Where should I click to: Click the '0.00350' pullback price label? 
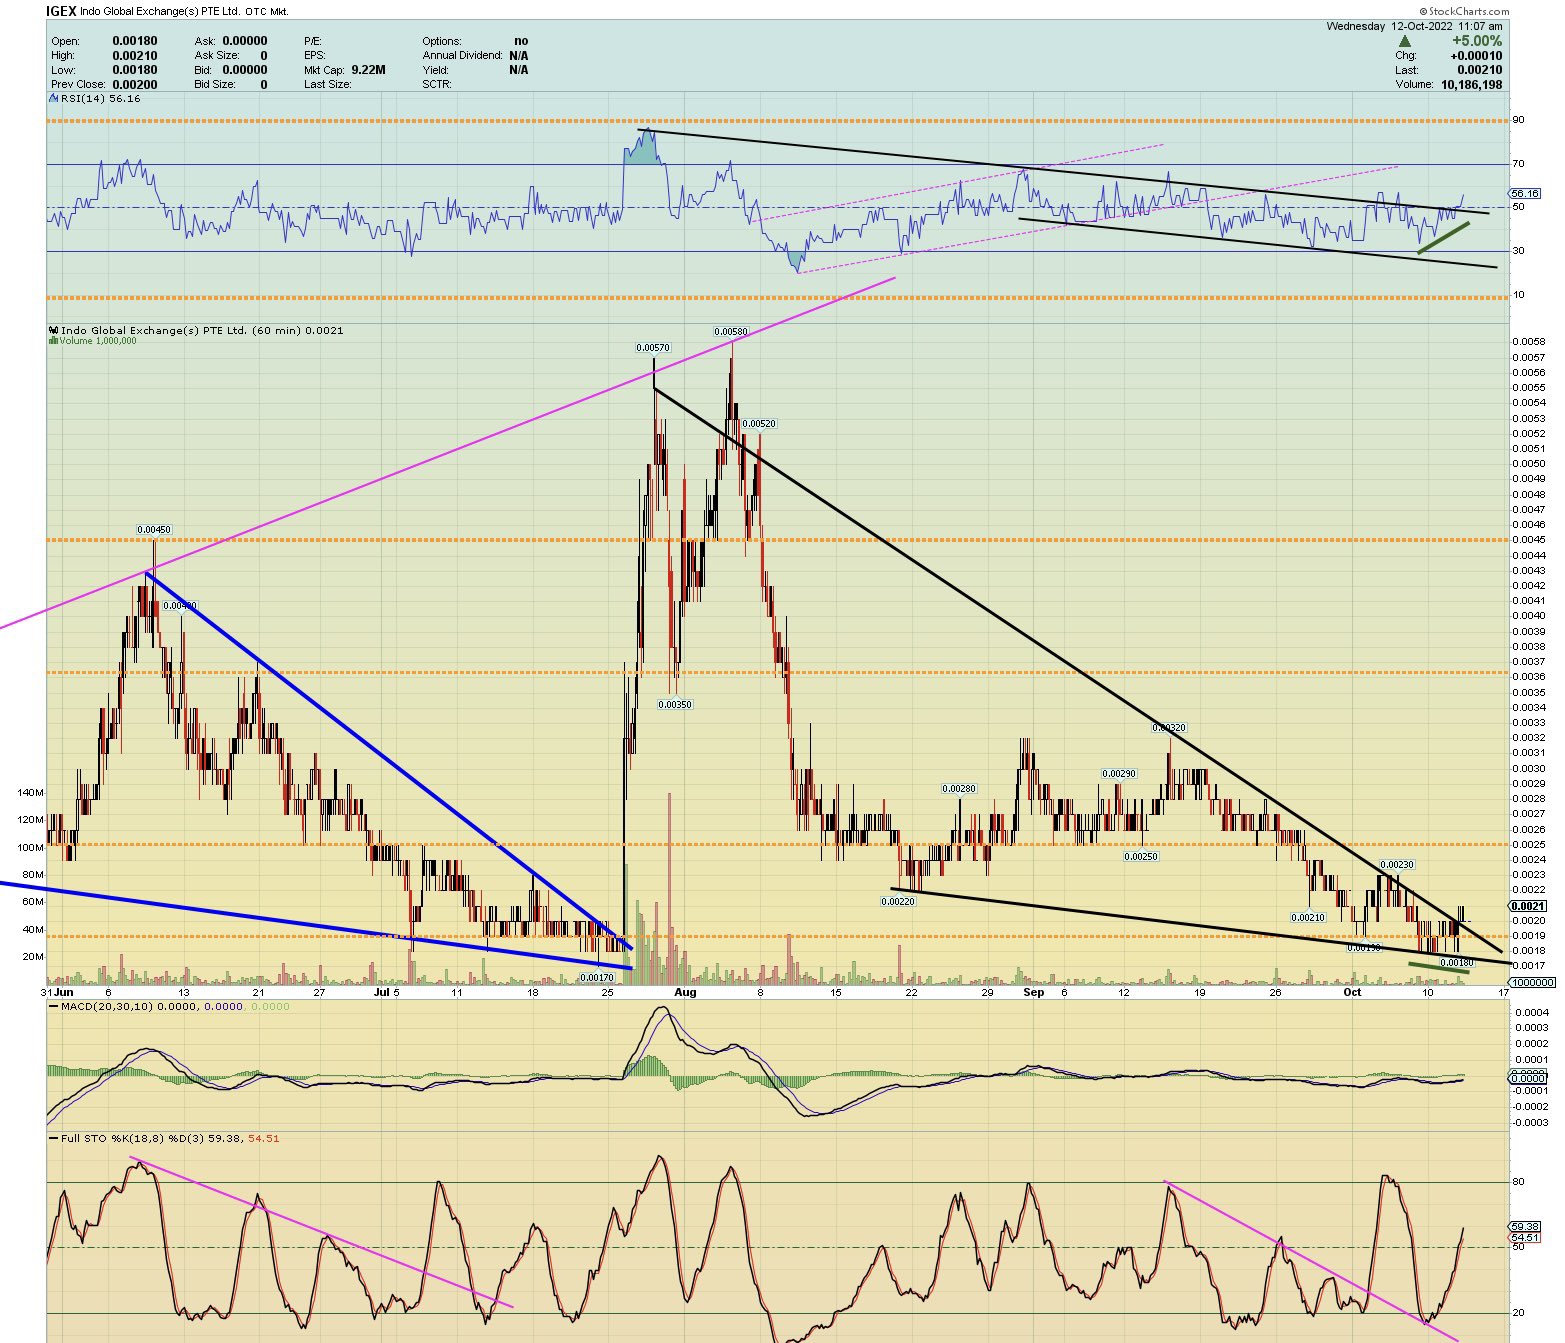pos(675,704)
